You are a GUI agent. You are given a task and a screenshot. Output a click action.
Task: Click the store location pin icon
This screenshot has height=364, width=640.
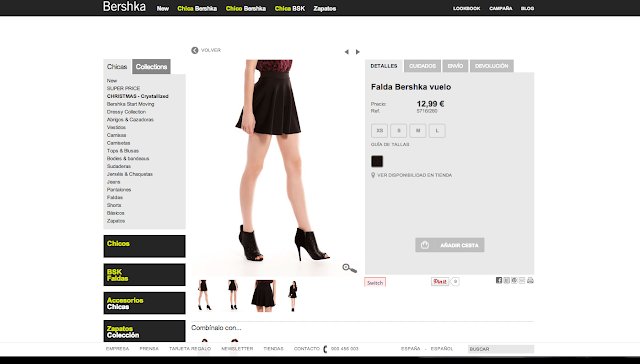point(373,175)
